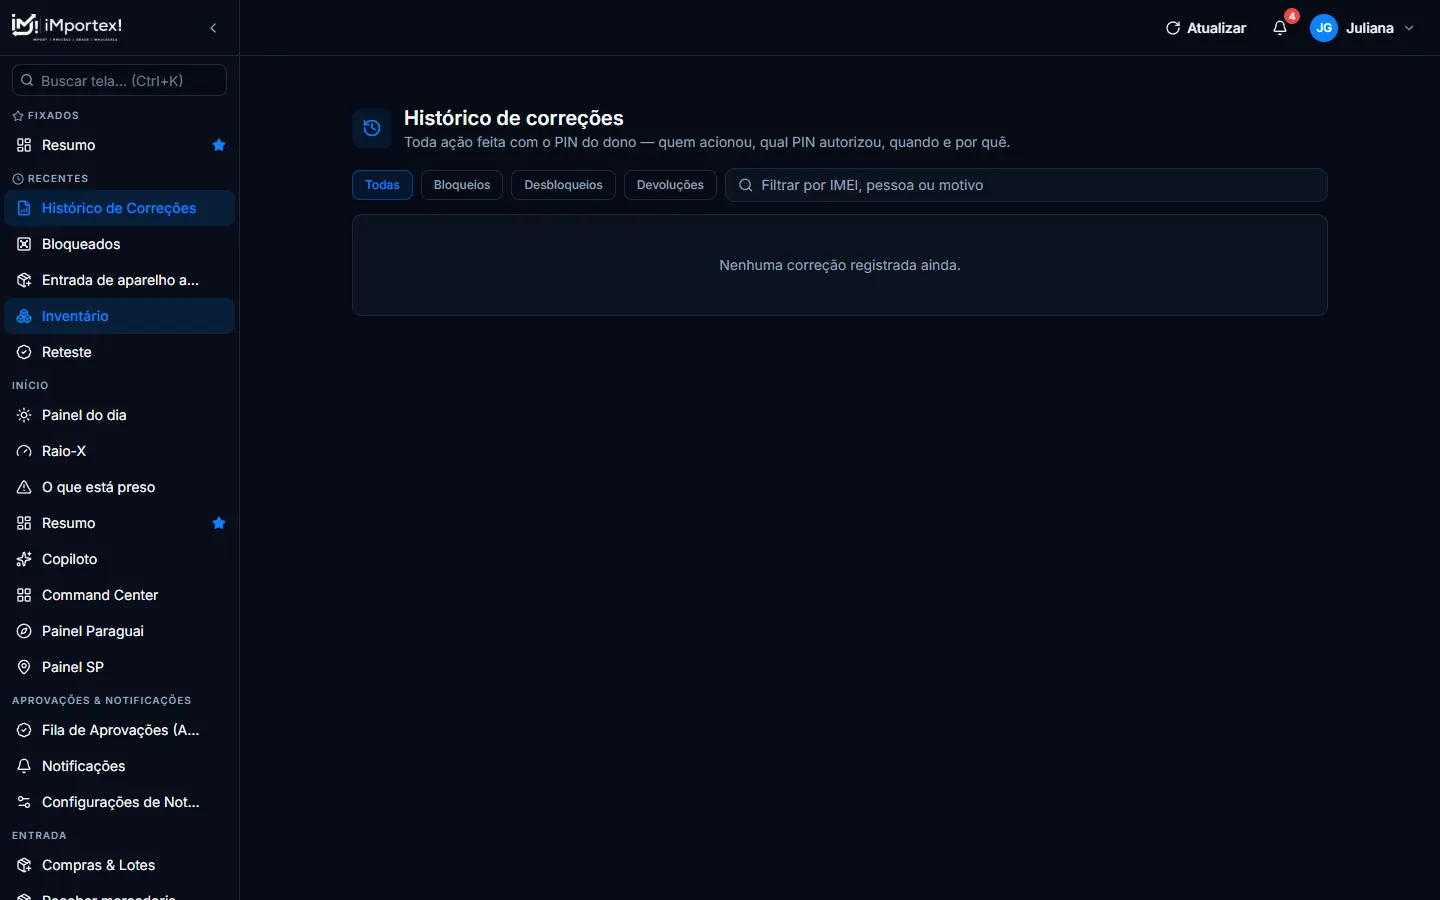Select the Bloqueios filter tab
This screenshot has height=900, width=1440.
462,185
